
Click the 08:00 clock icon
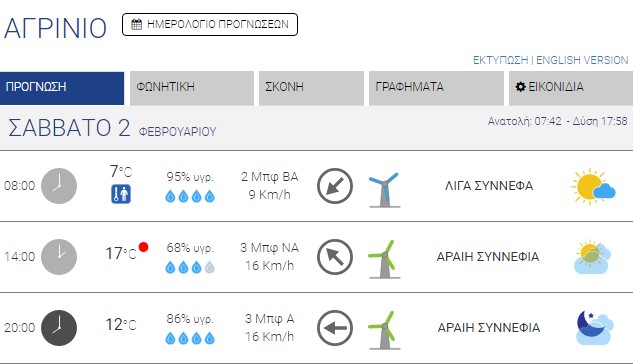[59, 186]
